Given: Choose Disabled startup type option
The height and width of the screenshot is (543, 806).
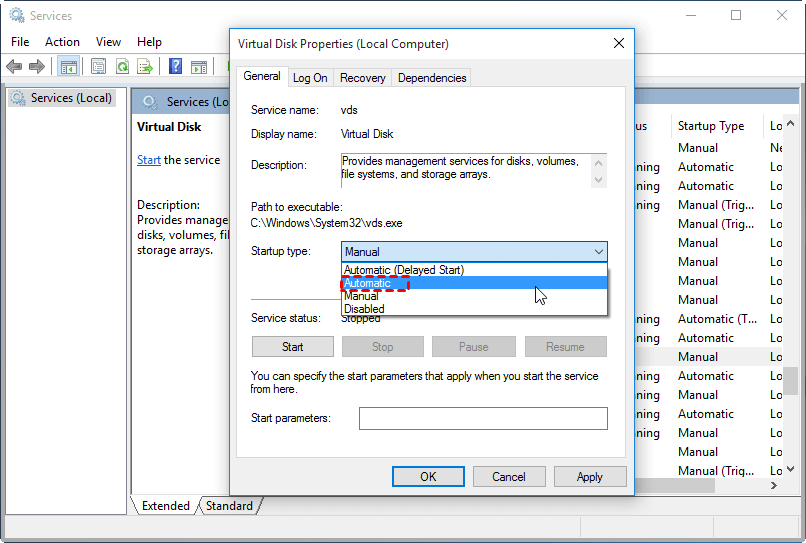Looking at the screenshot, I should (x=474, y=309).
